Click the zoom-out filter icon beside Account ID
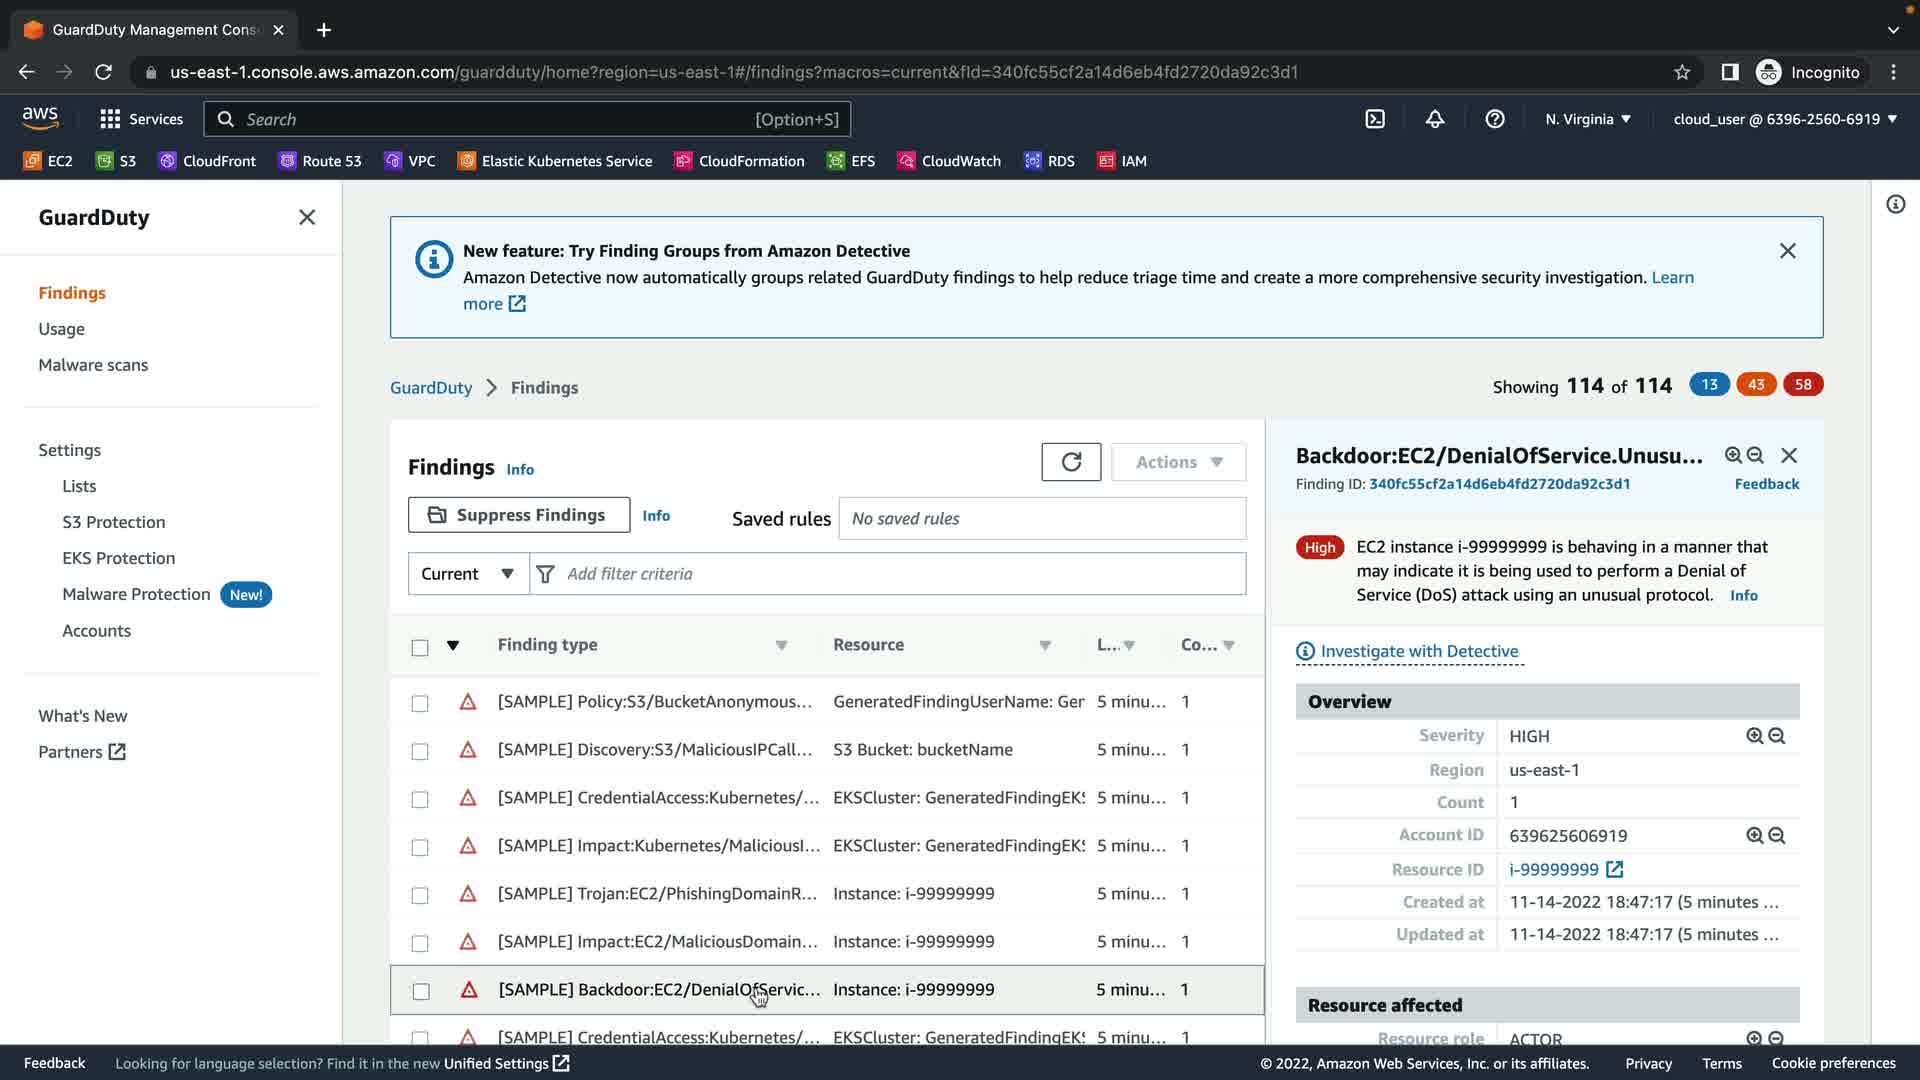 (x=1777, y=836)
